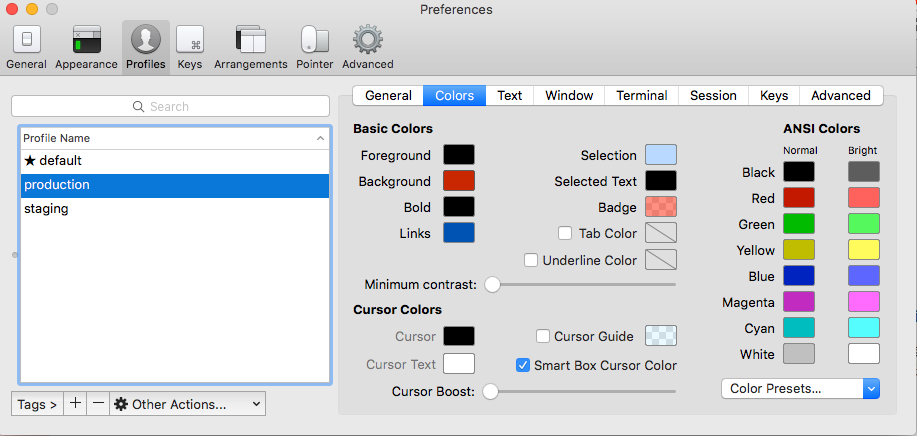
Task: Open the Cursor Guide color swatch
Action: pos(661,336)
